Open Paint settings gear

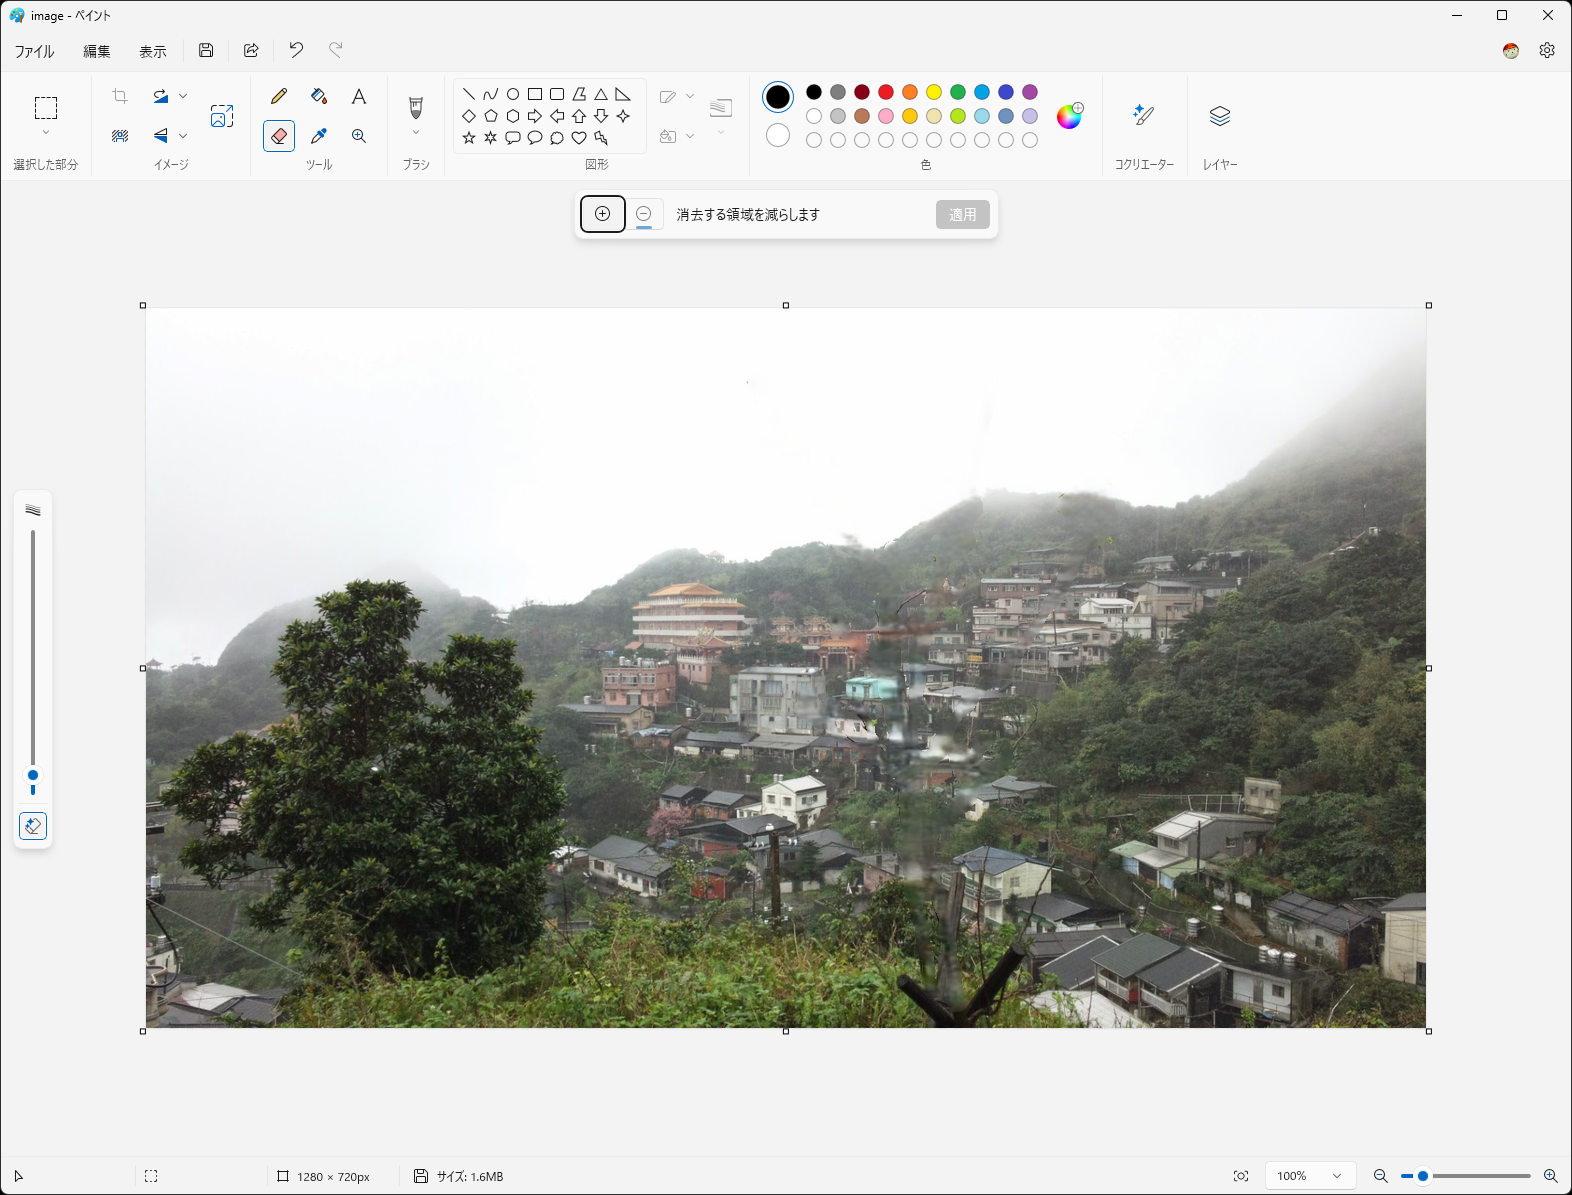click(1547, 50)
